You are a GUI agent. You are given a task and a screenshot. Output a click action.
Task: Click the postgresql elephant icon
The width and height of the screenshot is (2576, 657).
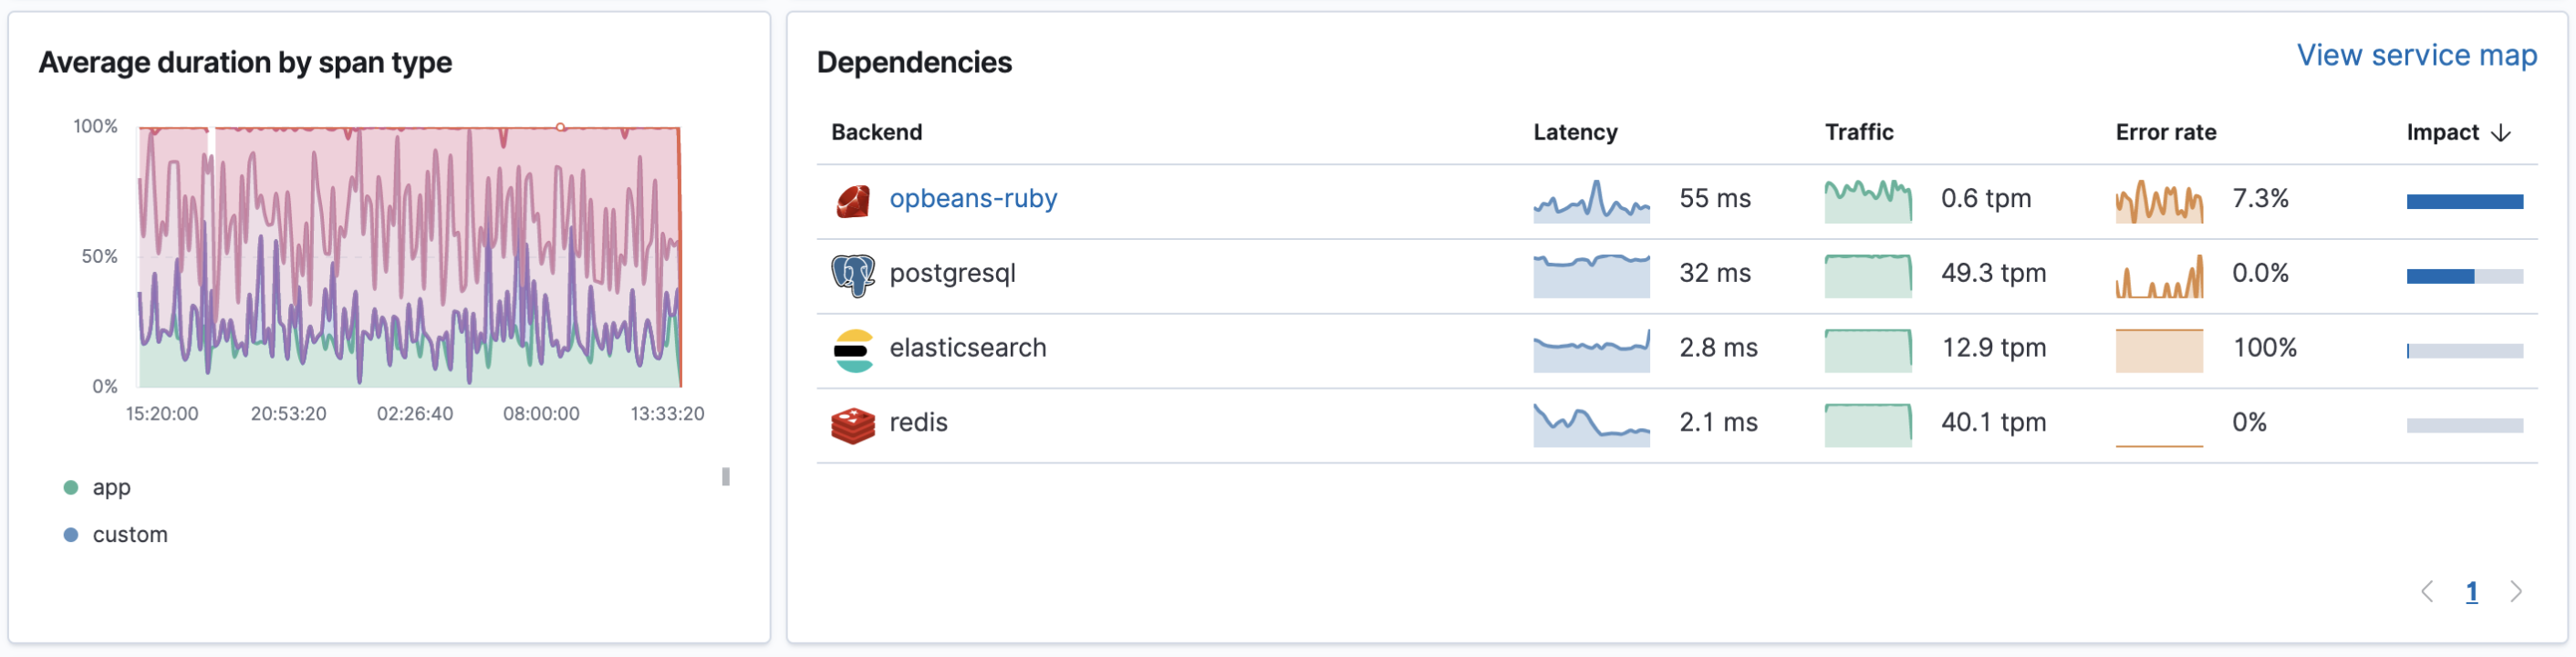pyautogui.click(x=852, y=274)
